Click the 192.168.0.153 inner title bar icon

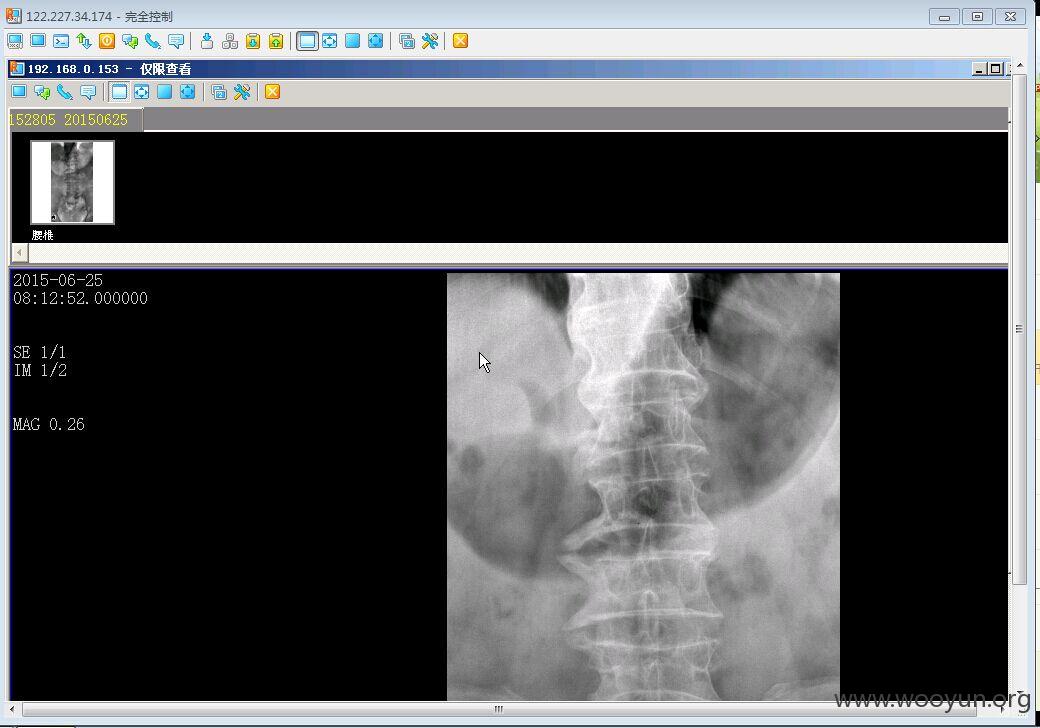point(17,68)
